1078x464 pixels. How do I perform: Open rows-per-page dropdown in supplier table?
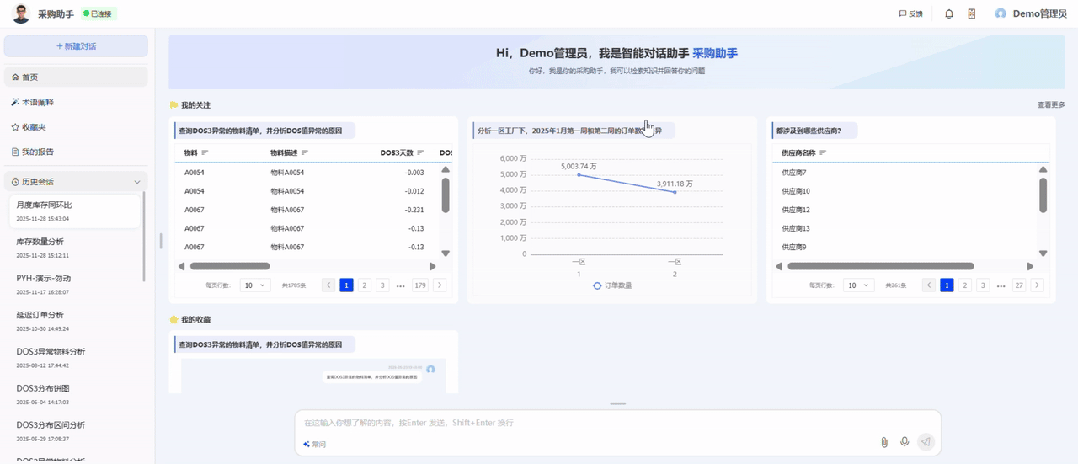(x=858, y=285)
